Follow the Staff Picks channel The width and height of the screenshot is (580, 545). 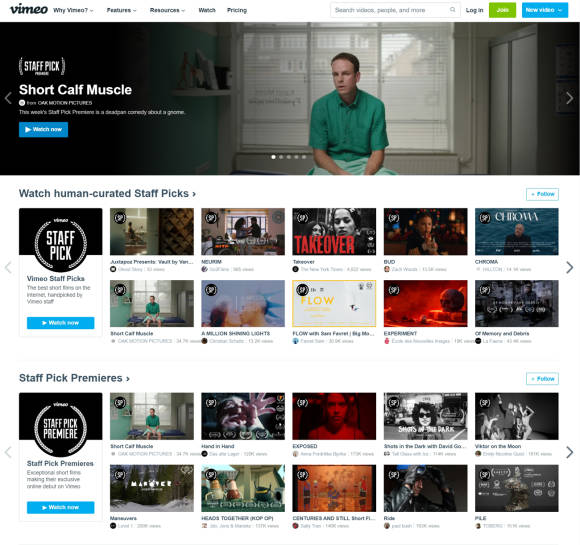[542, 194]
